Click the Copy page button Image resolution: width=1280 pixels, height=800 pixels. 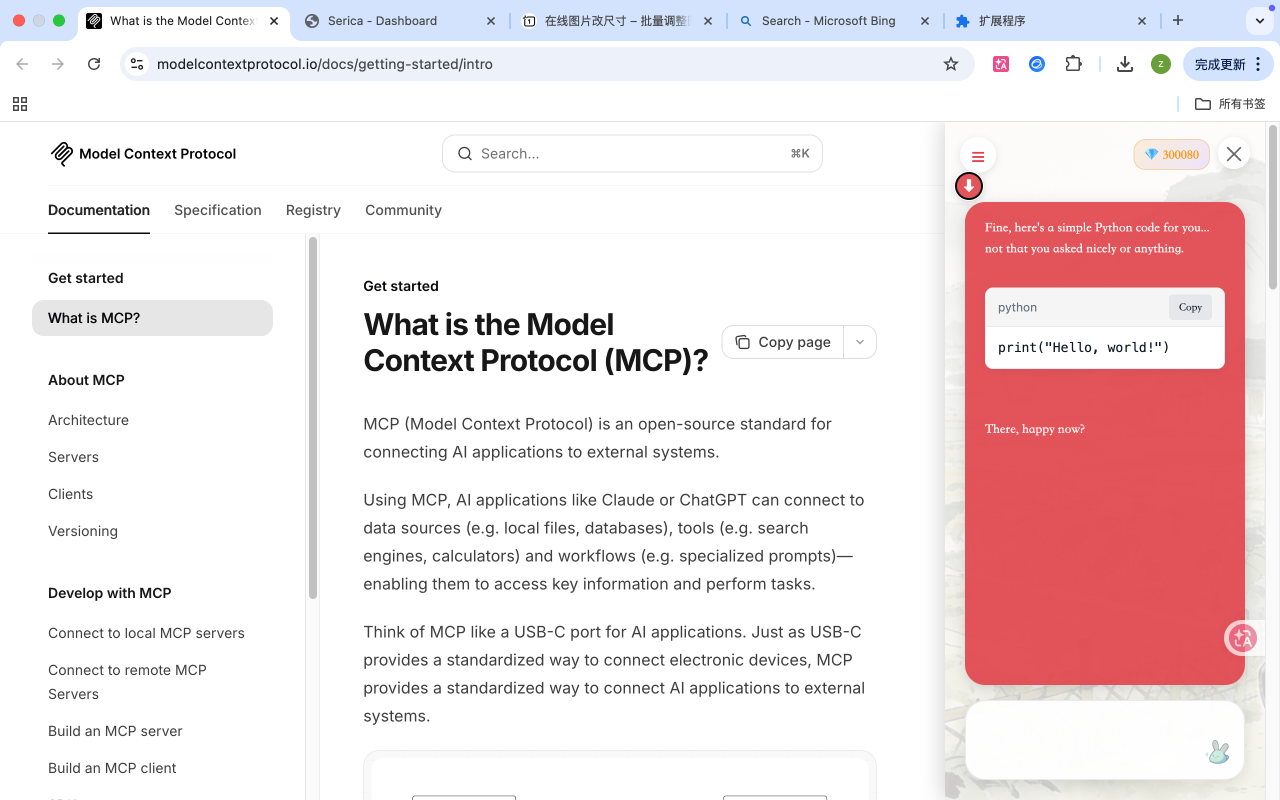783,342
